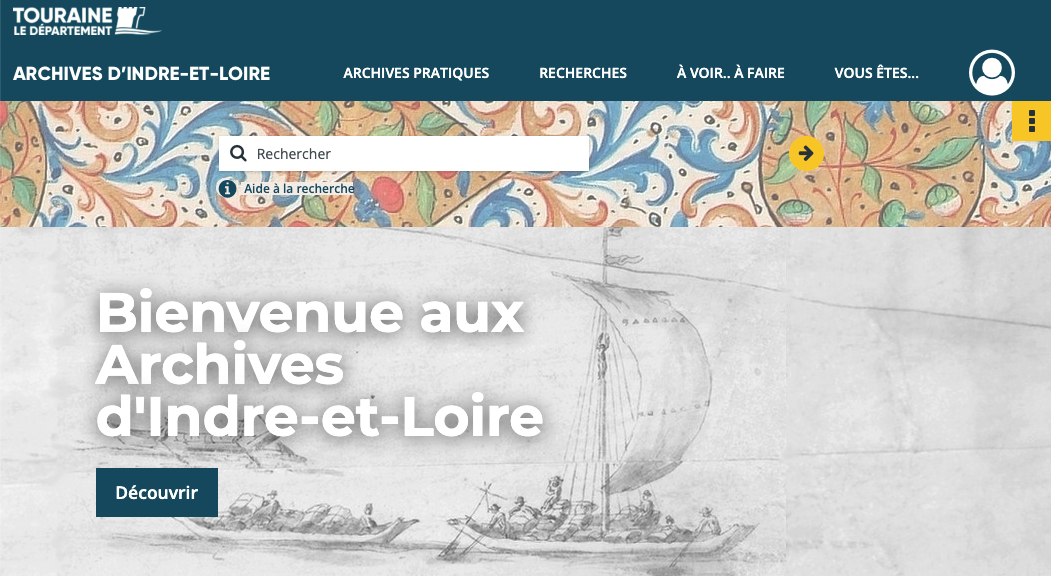Click the info icon beside Aide à la recherche
The image size is (1051, 576).
(x=227, y=188)
